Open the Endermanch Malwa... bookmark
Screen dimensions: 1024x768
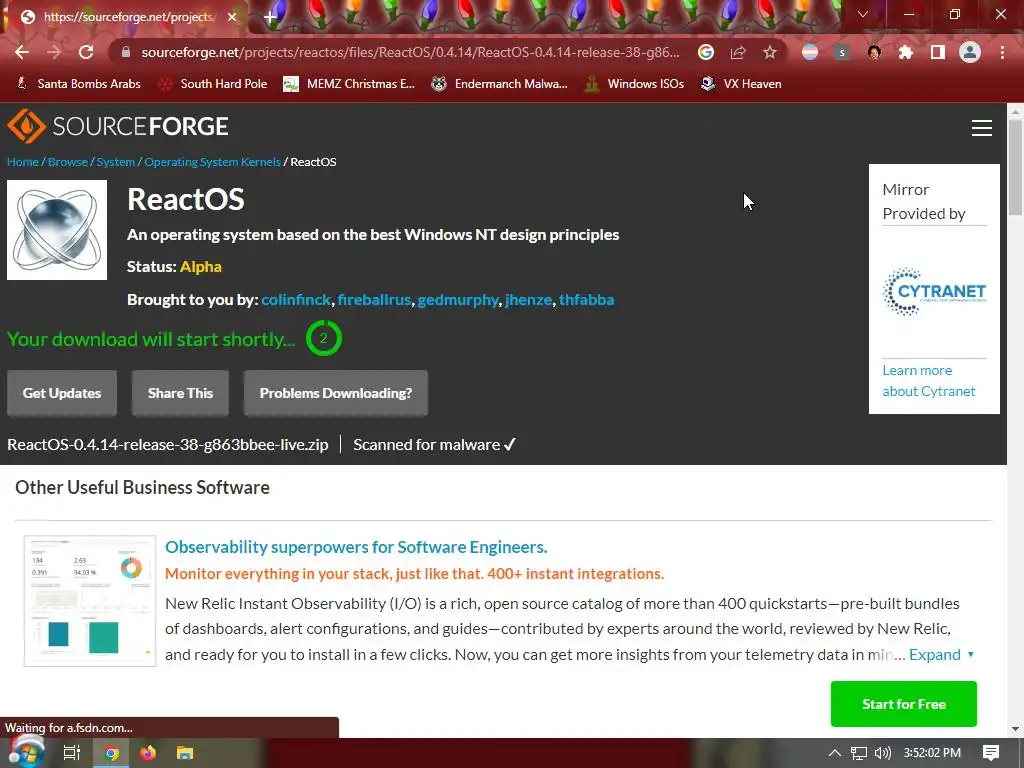[500, 84]
